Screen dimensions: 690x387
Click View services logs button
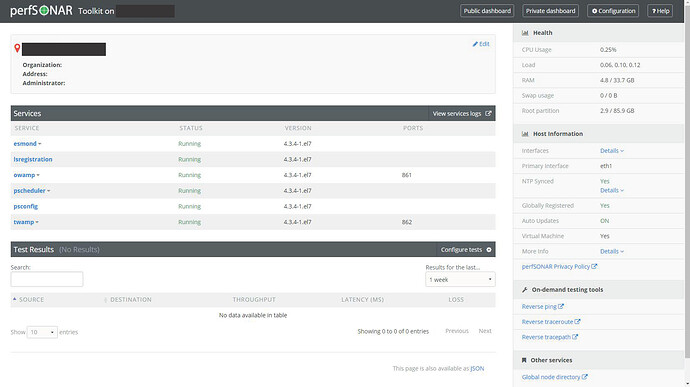(462, 114)
